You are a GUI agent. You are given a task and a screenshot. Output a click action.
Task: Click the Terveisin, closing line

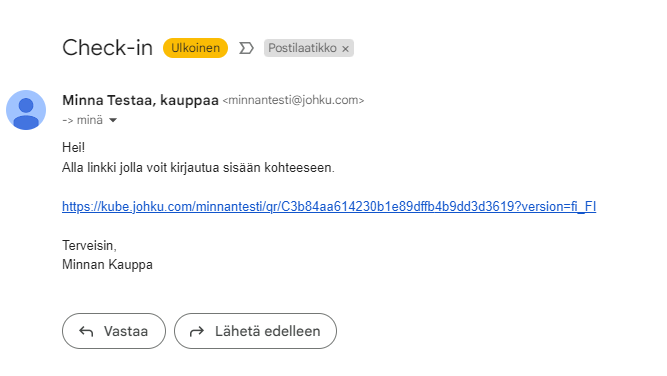(x=89, y=245)
